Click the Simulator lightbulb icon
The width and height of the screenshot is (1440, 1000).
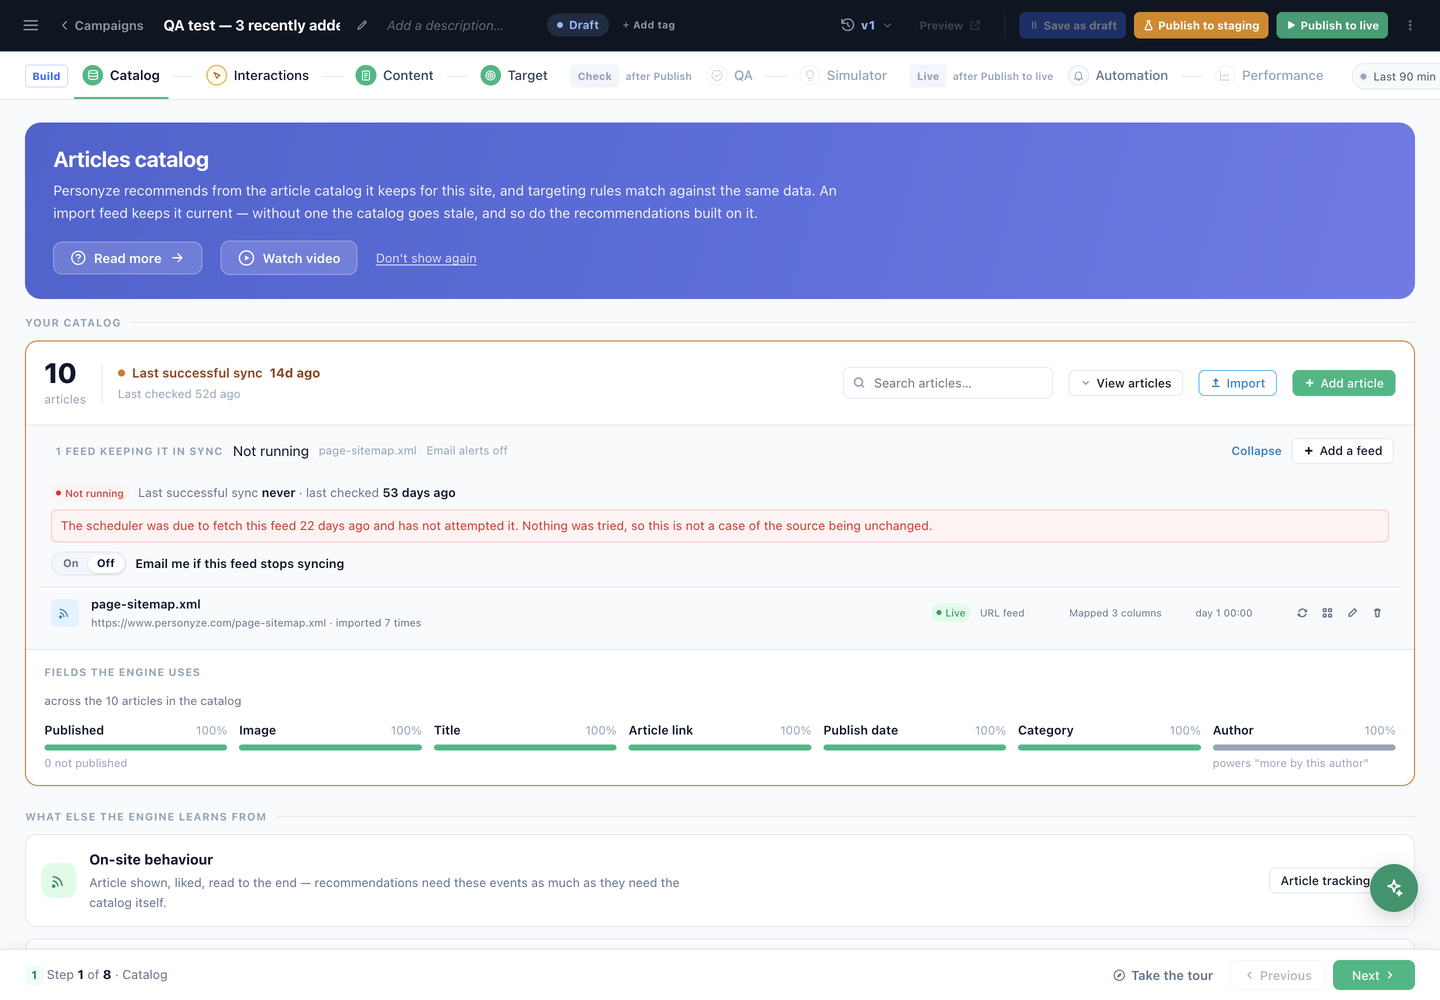pyautogui.click(x=810, y=76)
